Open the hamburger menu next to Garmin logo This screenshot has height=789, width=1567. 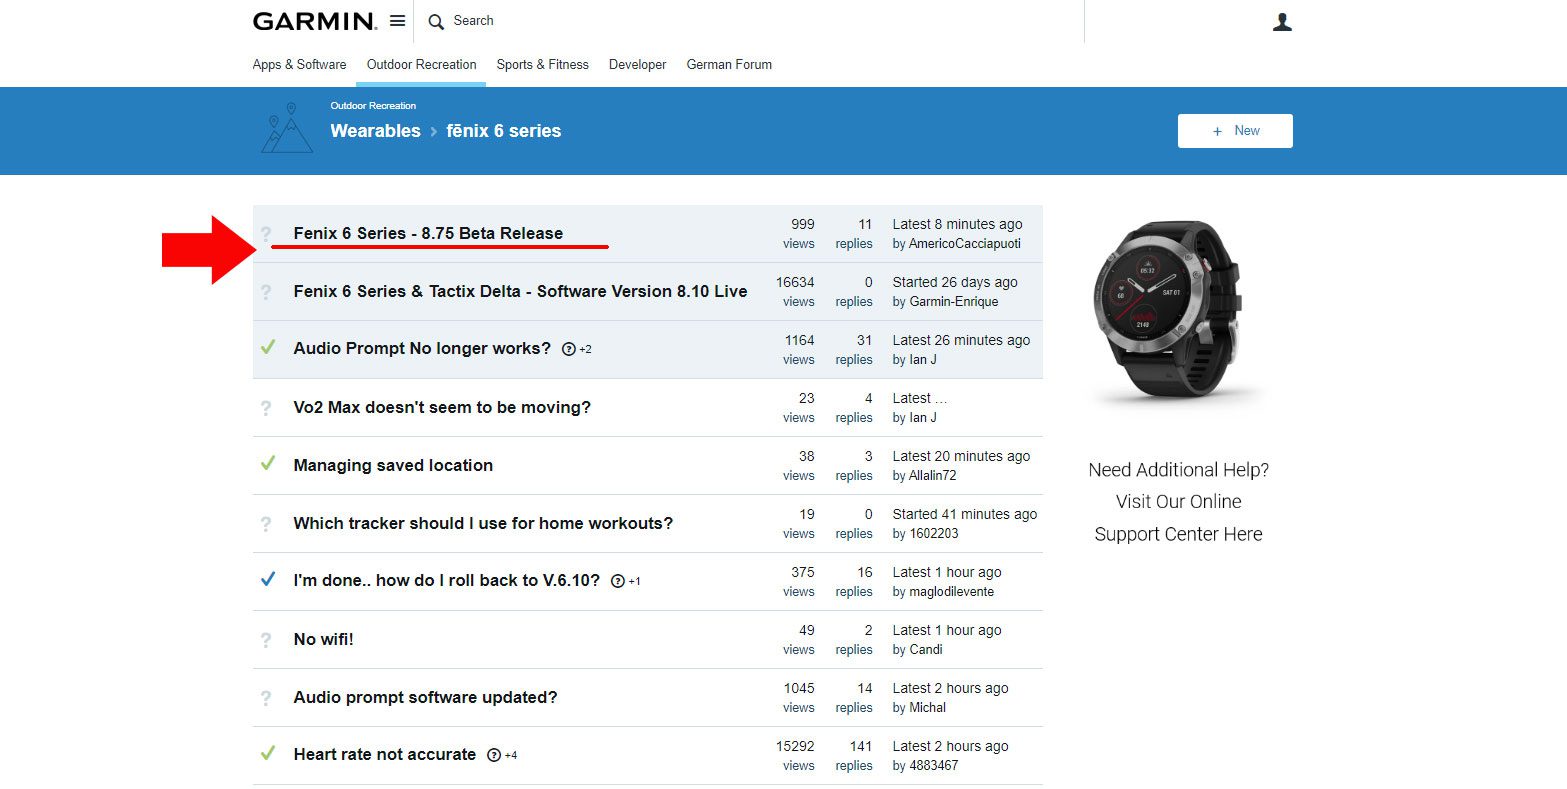coord(397,21)
